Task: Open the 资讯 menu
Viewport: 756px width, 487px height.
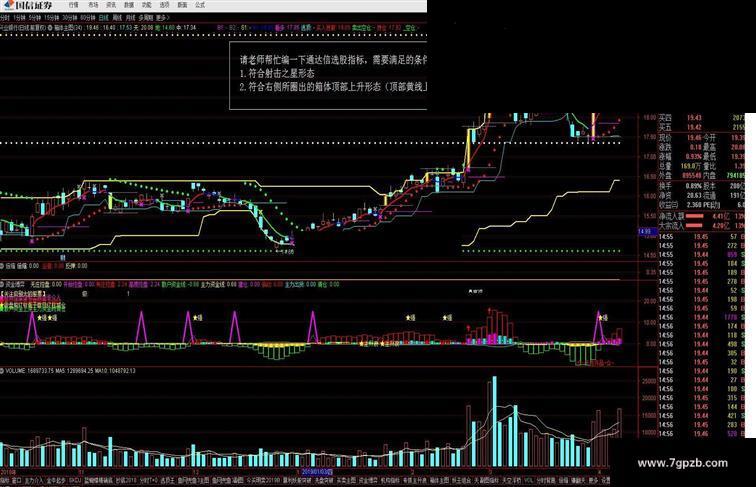Action: 111,5
